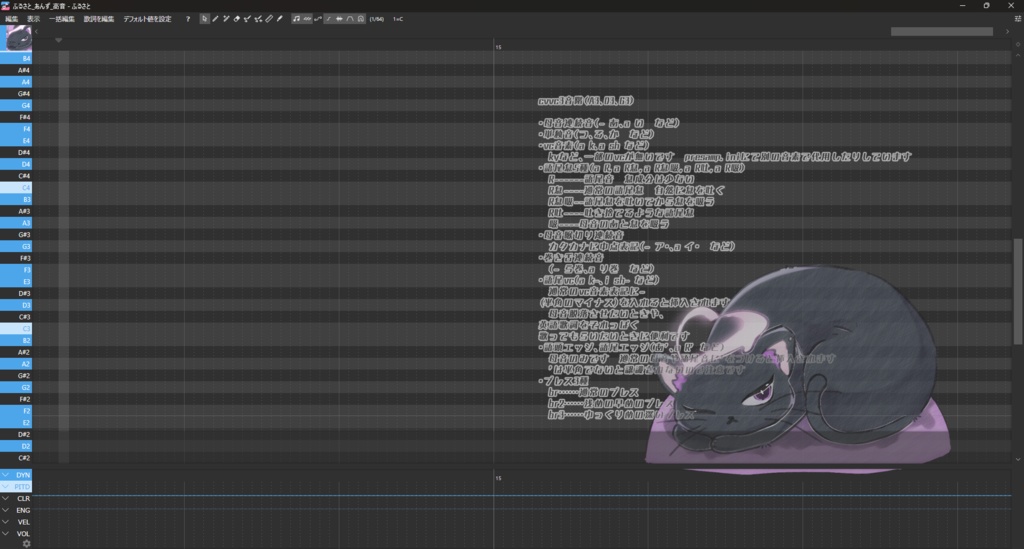The image size is (1024, 549).
Task: Click the right arrow of horizontal scrollbar
Action: click(x=1007, y=31)
